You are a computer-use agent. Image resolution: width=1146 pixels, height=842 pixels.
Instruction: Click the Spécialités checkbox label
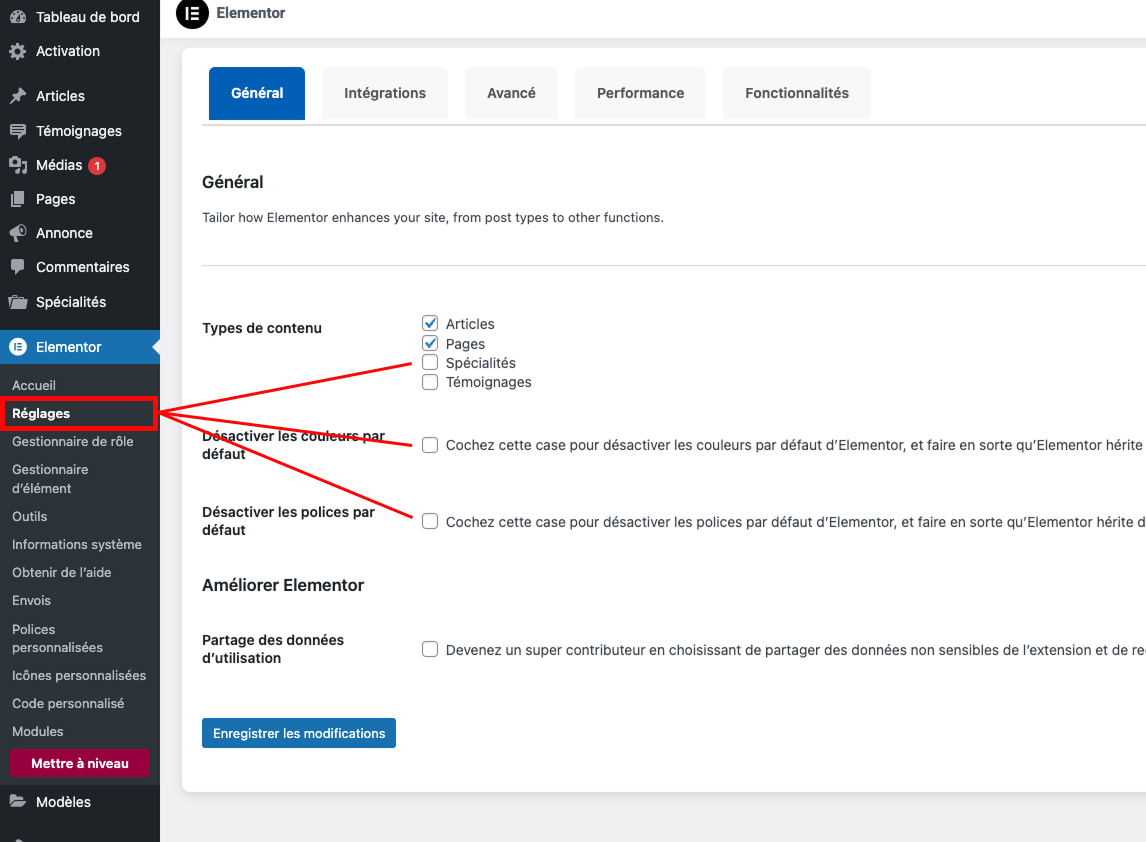click(x=480, y=363)
